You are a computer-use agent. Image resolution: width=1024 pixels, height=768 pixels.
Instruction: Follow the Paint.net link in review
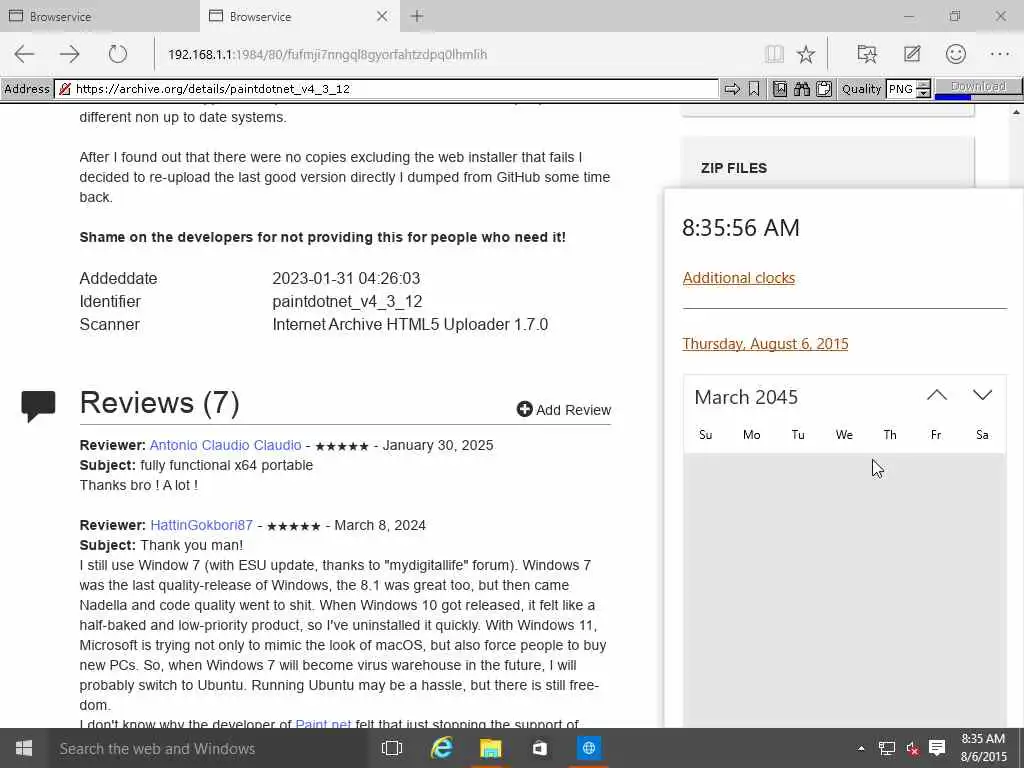coord(323,724)
